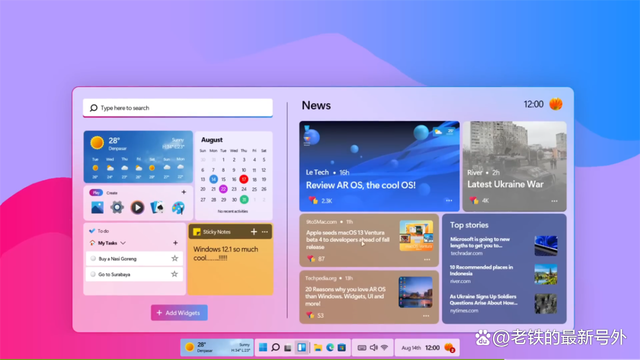The height and width of the screenshot is (360, 640).
Task: Open the Paint palette icon
Action: pyautogui.click(x=178, y=207)
